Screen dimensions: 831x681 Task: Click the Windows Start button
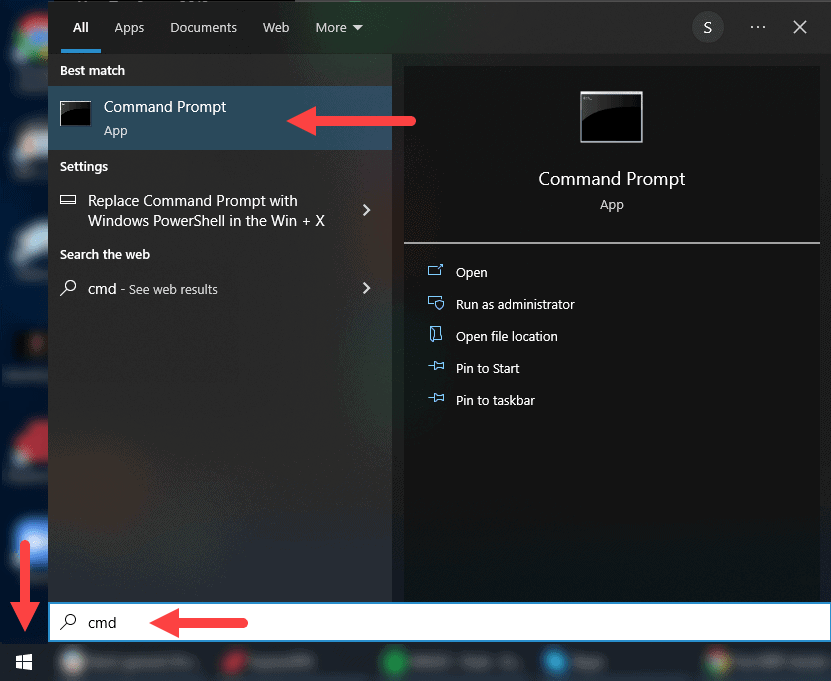coord(23,662)
